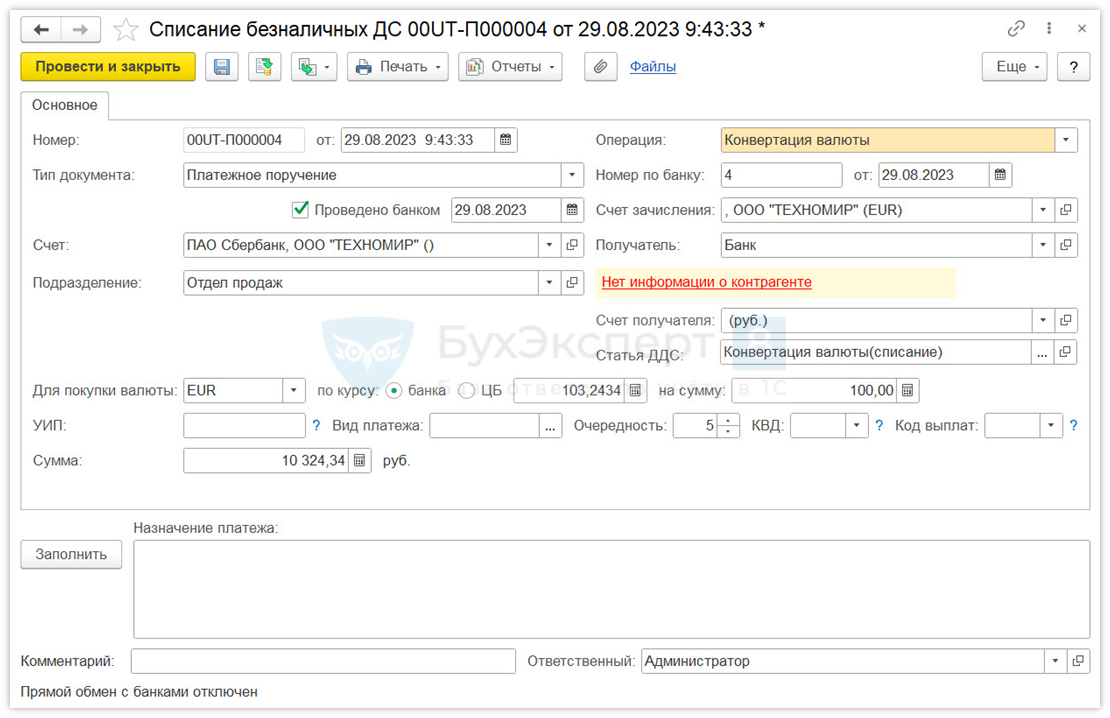Adjust Очередность with the spinner arrows
Viewport: 1110px width, 718px height.
pos(728,426)
